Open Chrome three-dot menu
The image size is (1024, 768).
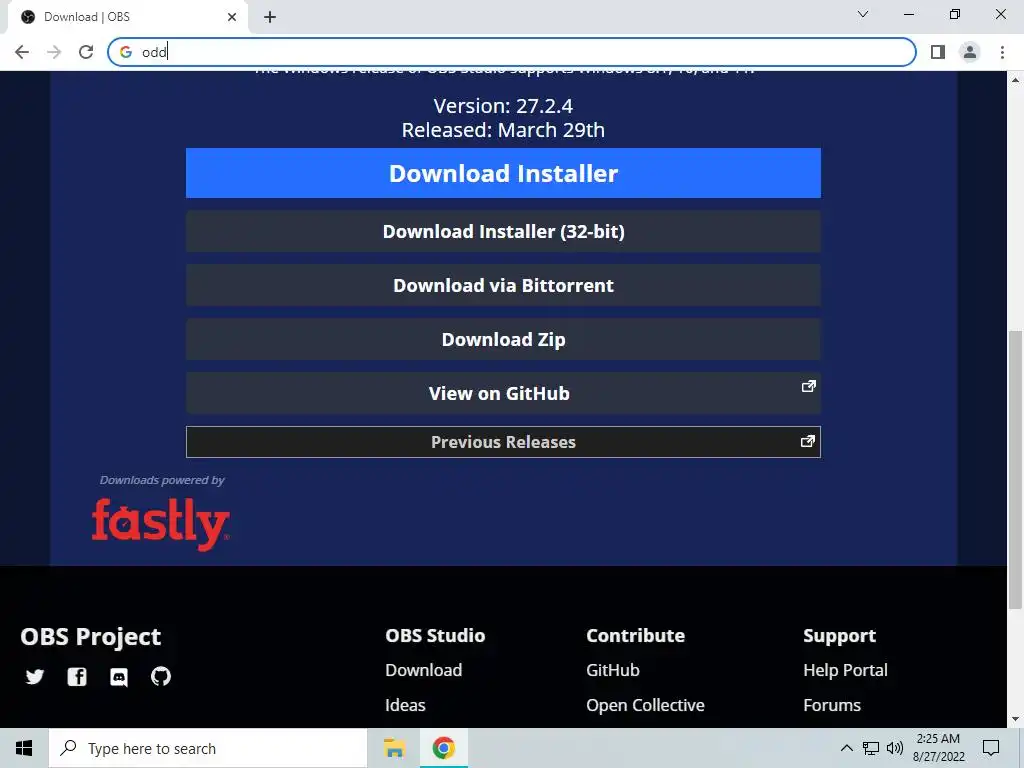coord(1002,52)
